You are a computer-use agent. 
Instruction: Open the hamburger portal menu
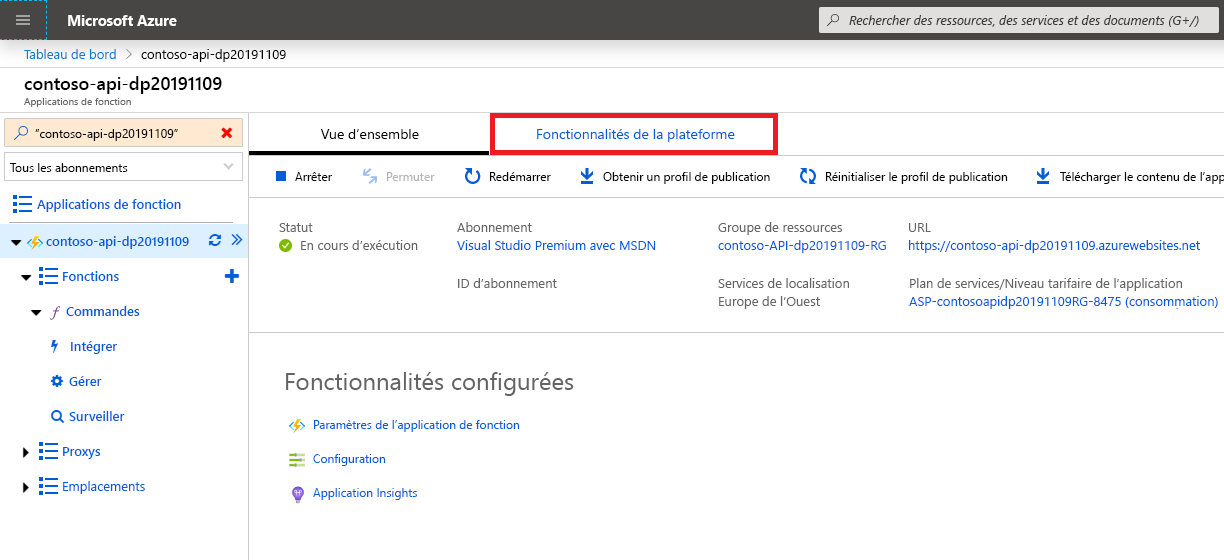(x=23, y=20)
